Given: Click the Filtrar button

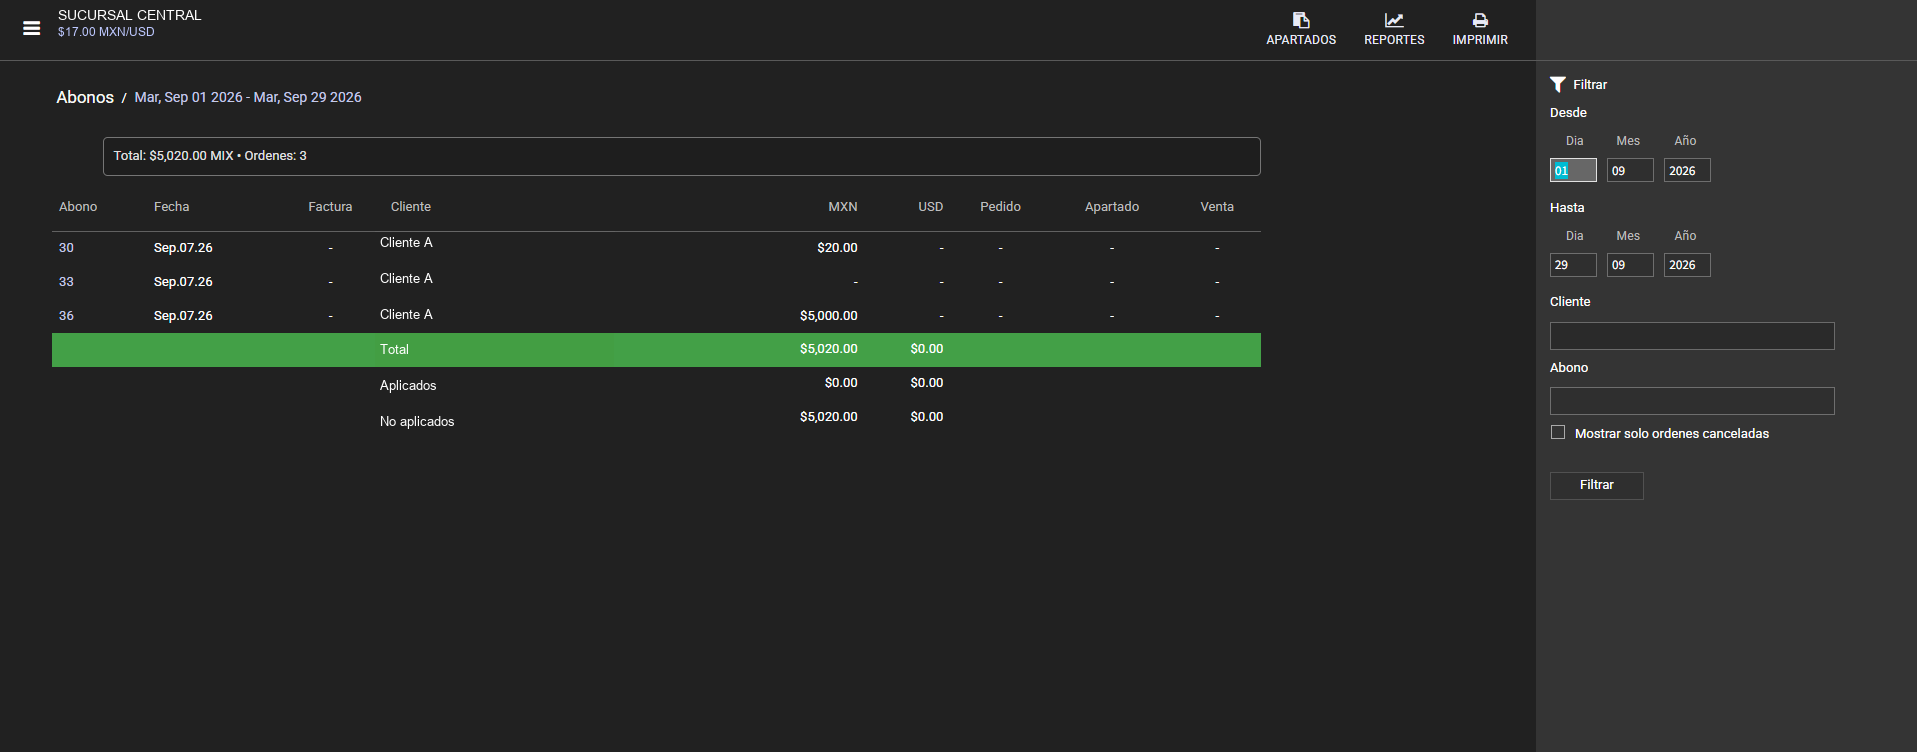Looking at the screenshot, I should (x=1596, y=485).
